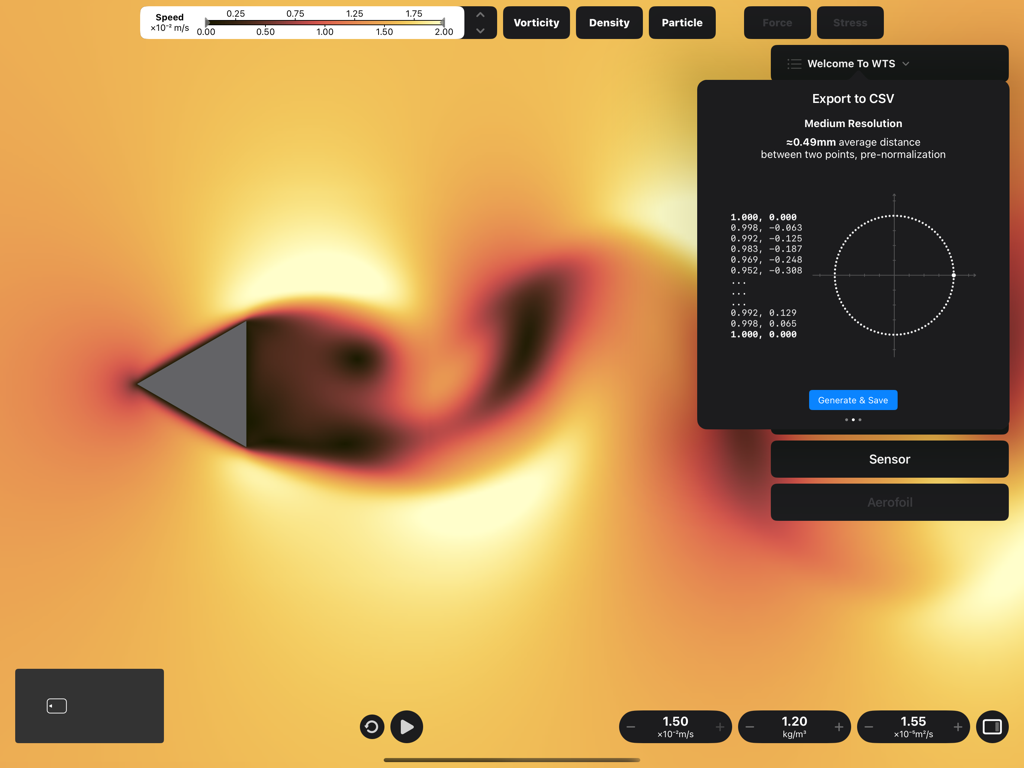Click the disabled Aerofoil button

889,502
